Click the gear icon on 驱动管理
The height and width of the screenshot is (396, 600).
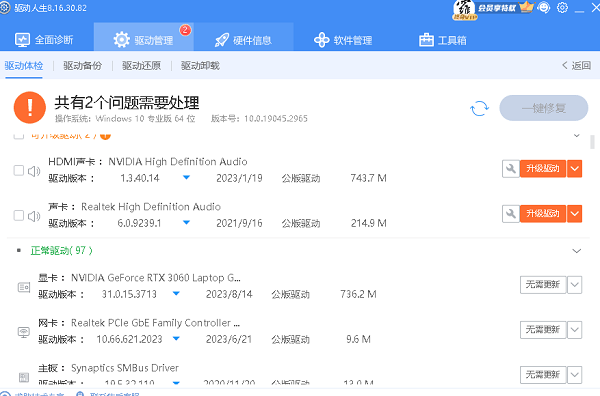point(122,40)
